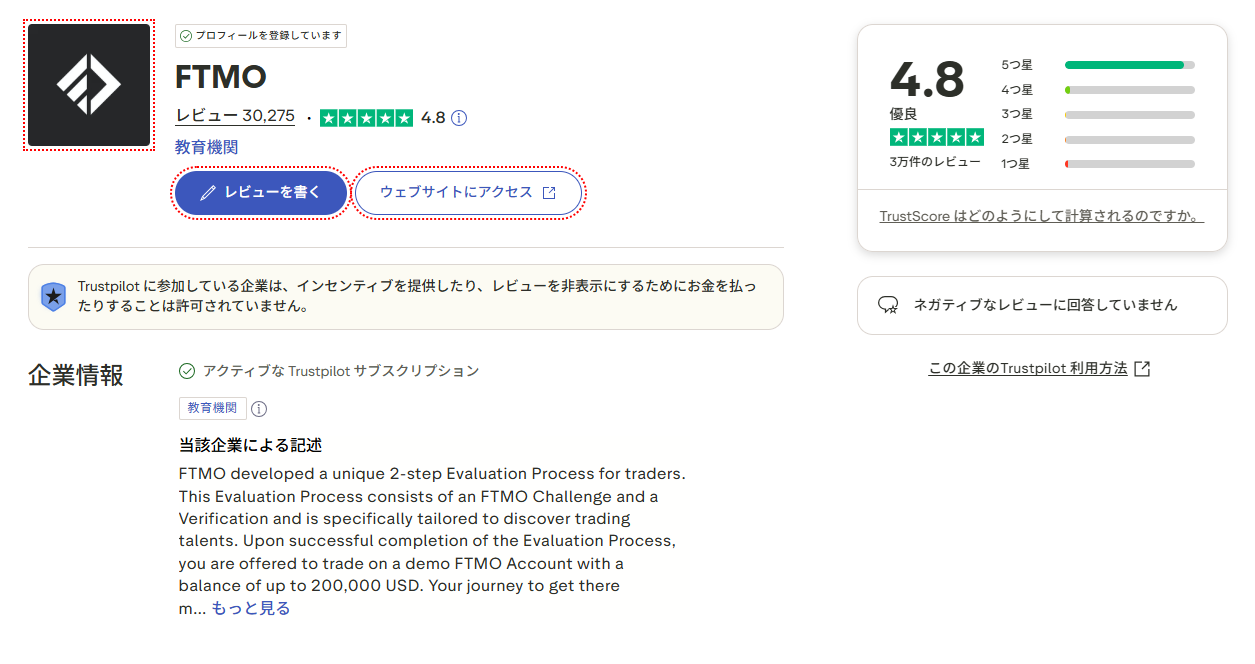Image resolution: width=1255 pixels, height=664 pixels.
Task: Open TrustScore はどのようにして計算されるのですか link
Action: pyautogui.click(x=1041, y=216)
